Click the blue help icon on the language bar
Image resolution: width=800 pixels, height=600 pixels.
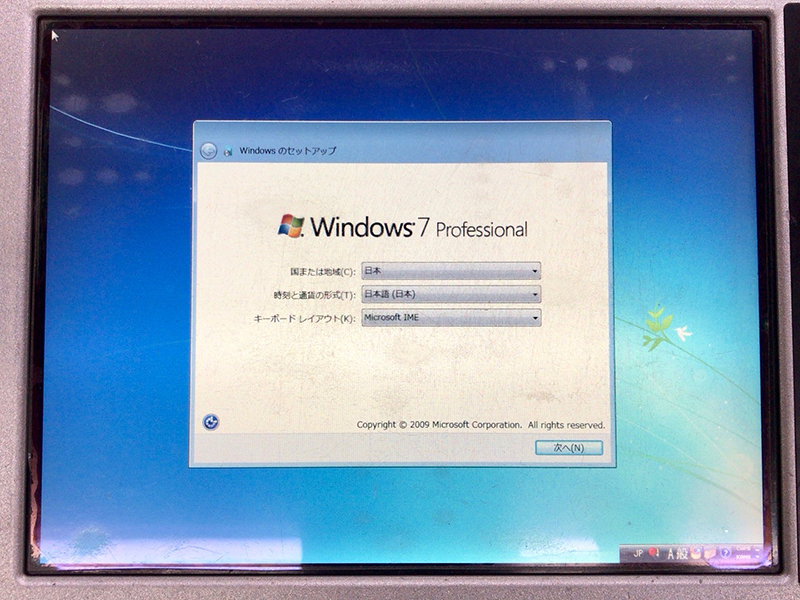click(725, 554)
